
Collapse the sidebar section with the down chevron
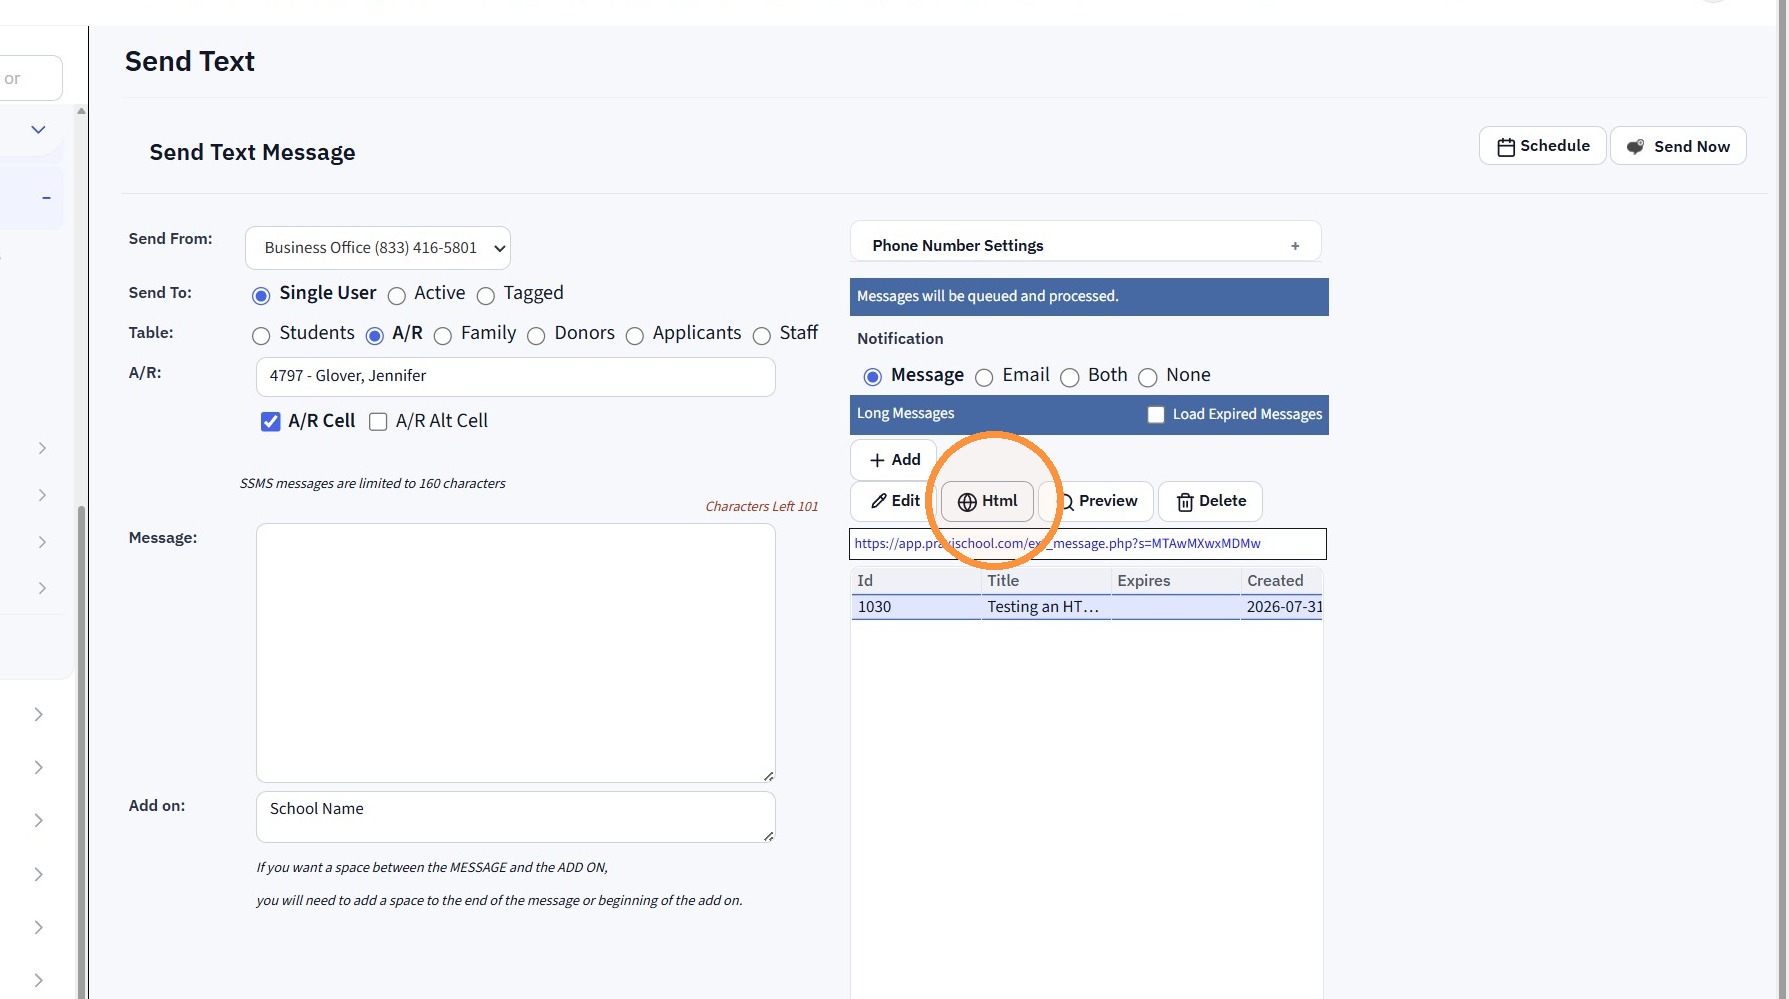pyautogui.click(x=38, y=129)
